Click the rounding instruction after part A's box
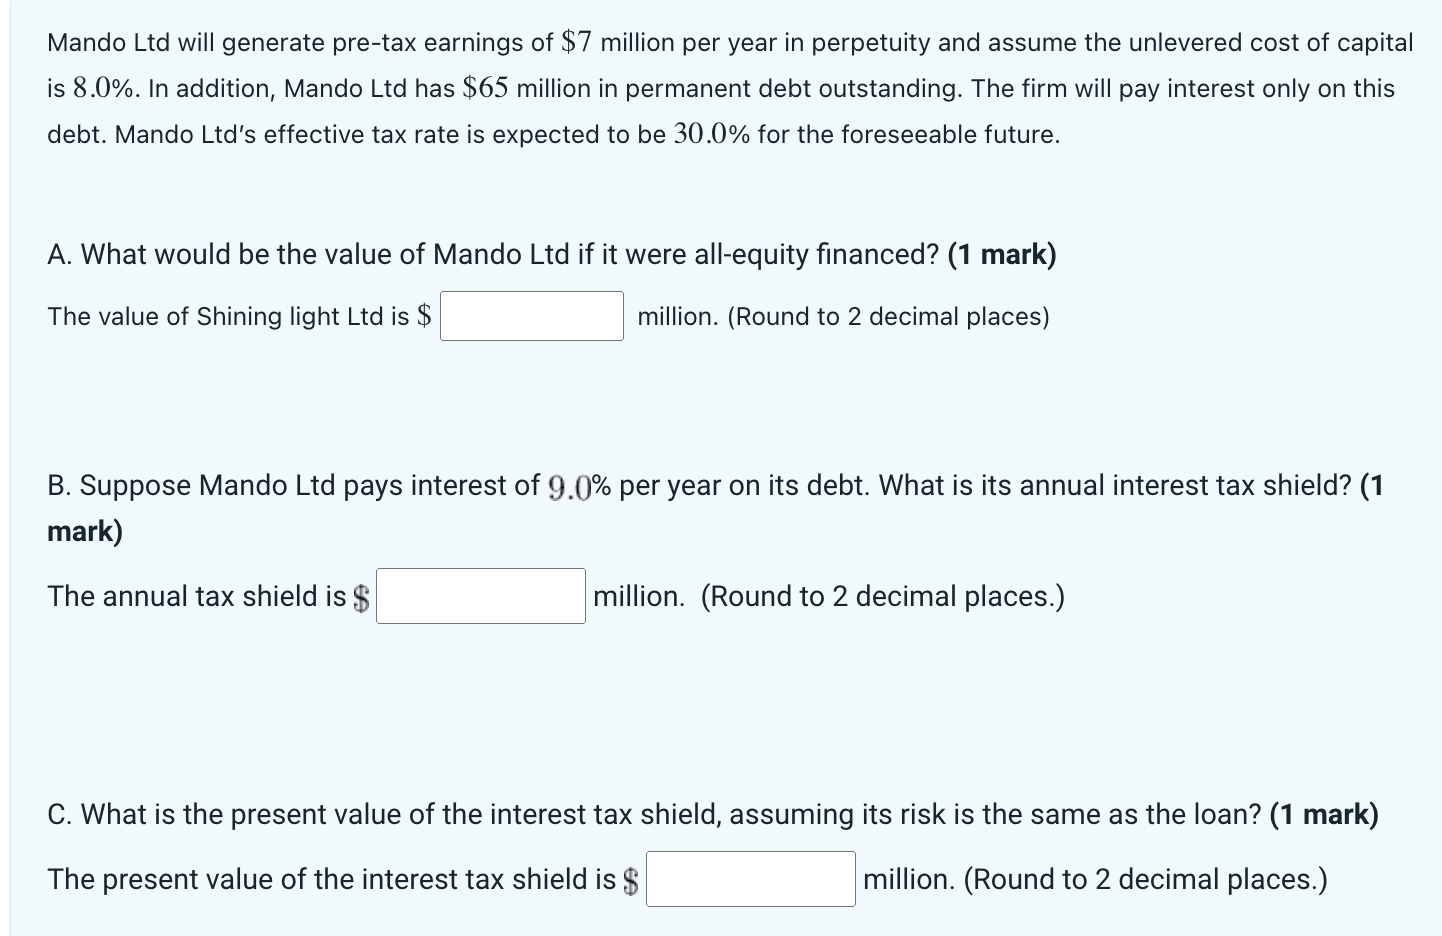This screenshot has width=1442, height=936. tap(843, 316)
